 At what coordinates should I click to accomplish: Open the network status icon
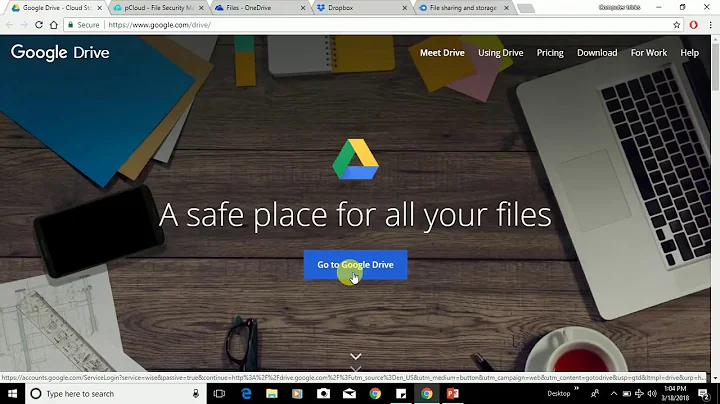(639, 393)
